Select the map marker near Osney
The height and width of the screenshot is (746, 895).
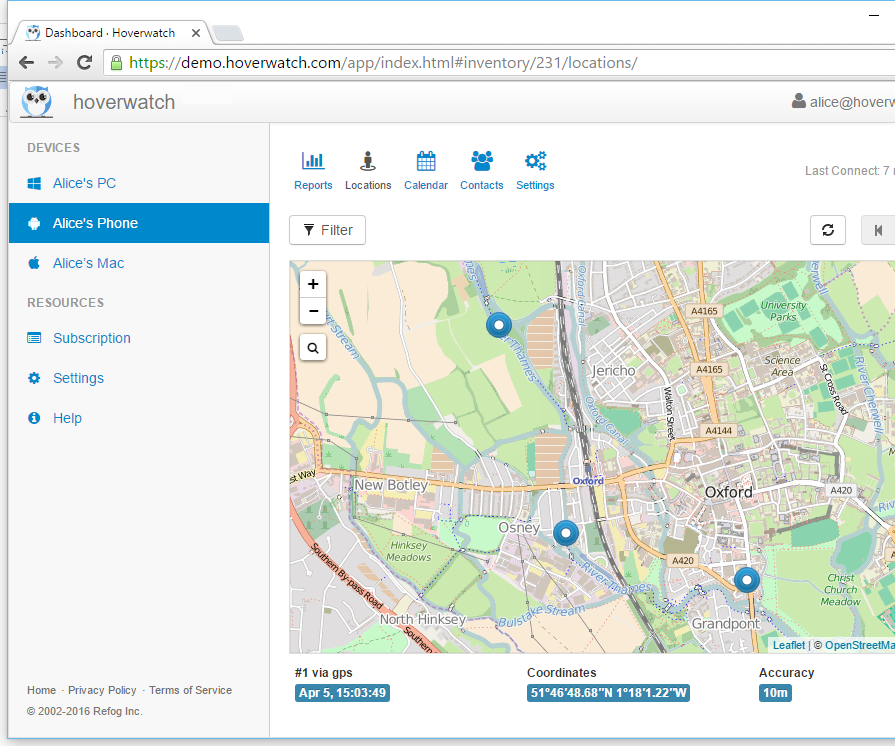(566, 533)
